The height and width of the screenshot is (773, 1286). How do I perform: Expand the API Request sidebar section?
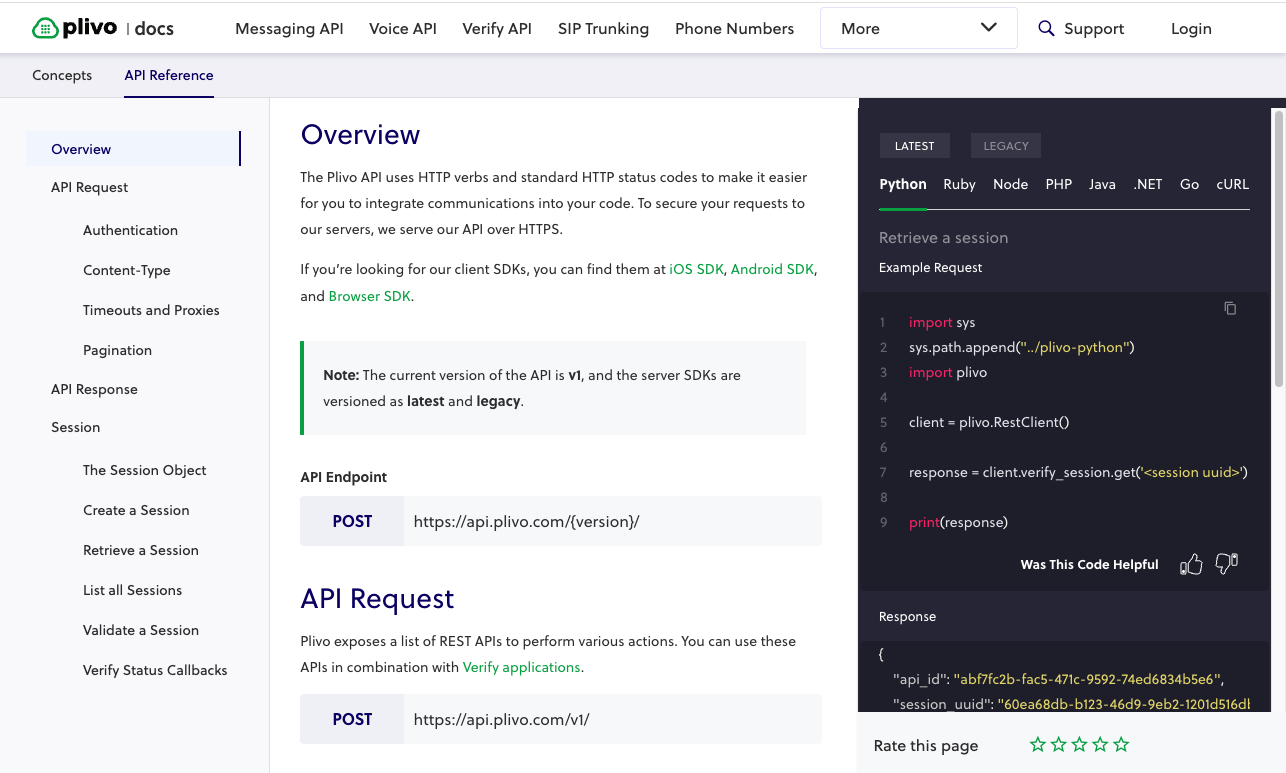click(x=90, y=187)
